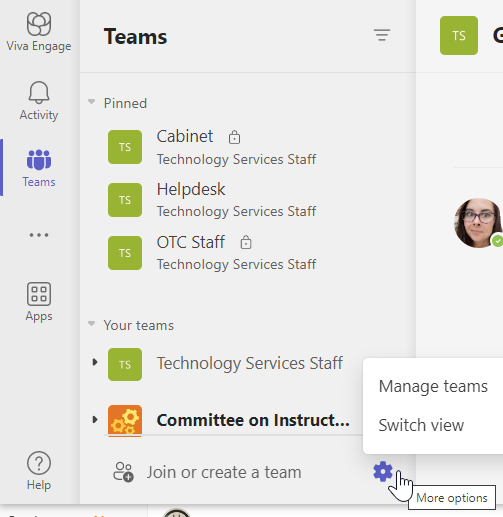Click the Helpdesk channel TS avatar
The height and width of the screenshot is (517, 503).
[x=125, y=200]
